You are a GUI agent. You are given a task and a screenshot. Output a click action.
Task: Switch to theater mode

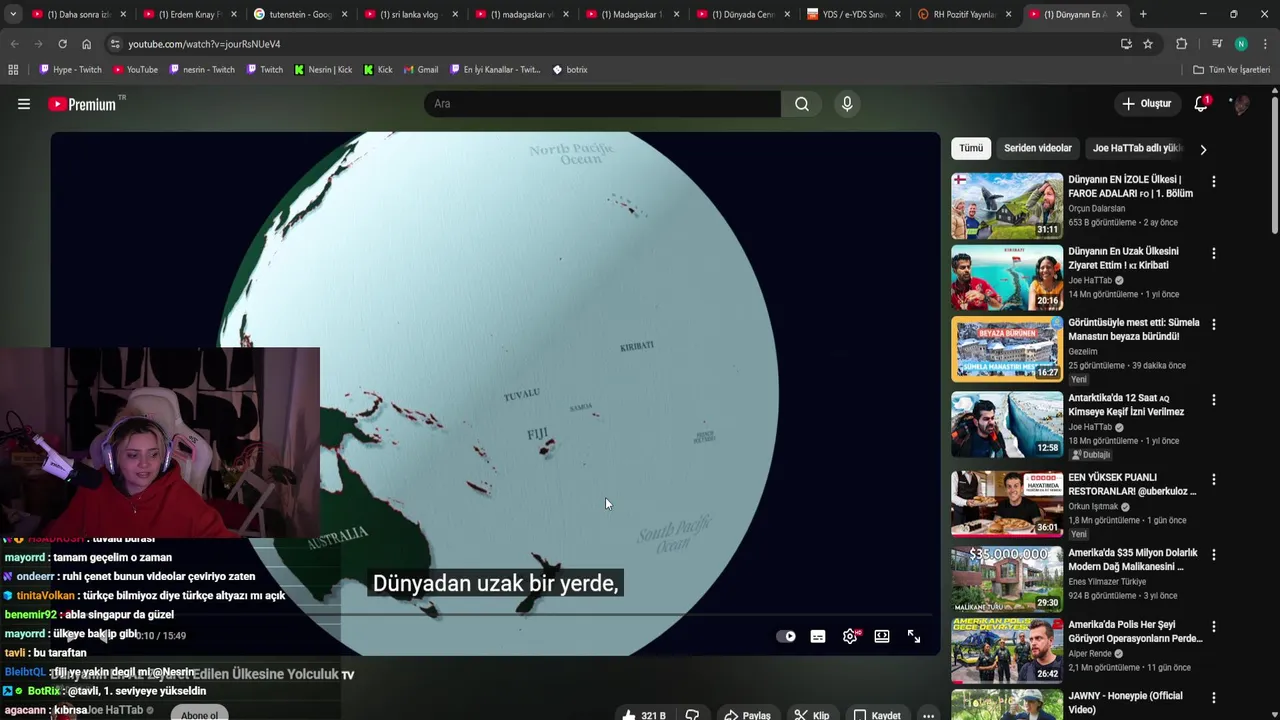coord(882,636)
